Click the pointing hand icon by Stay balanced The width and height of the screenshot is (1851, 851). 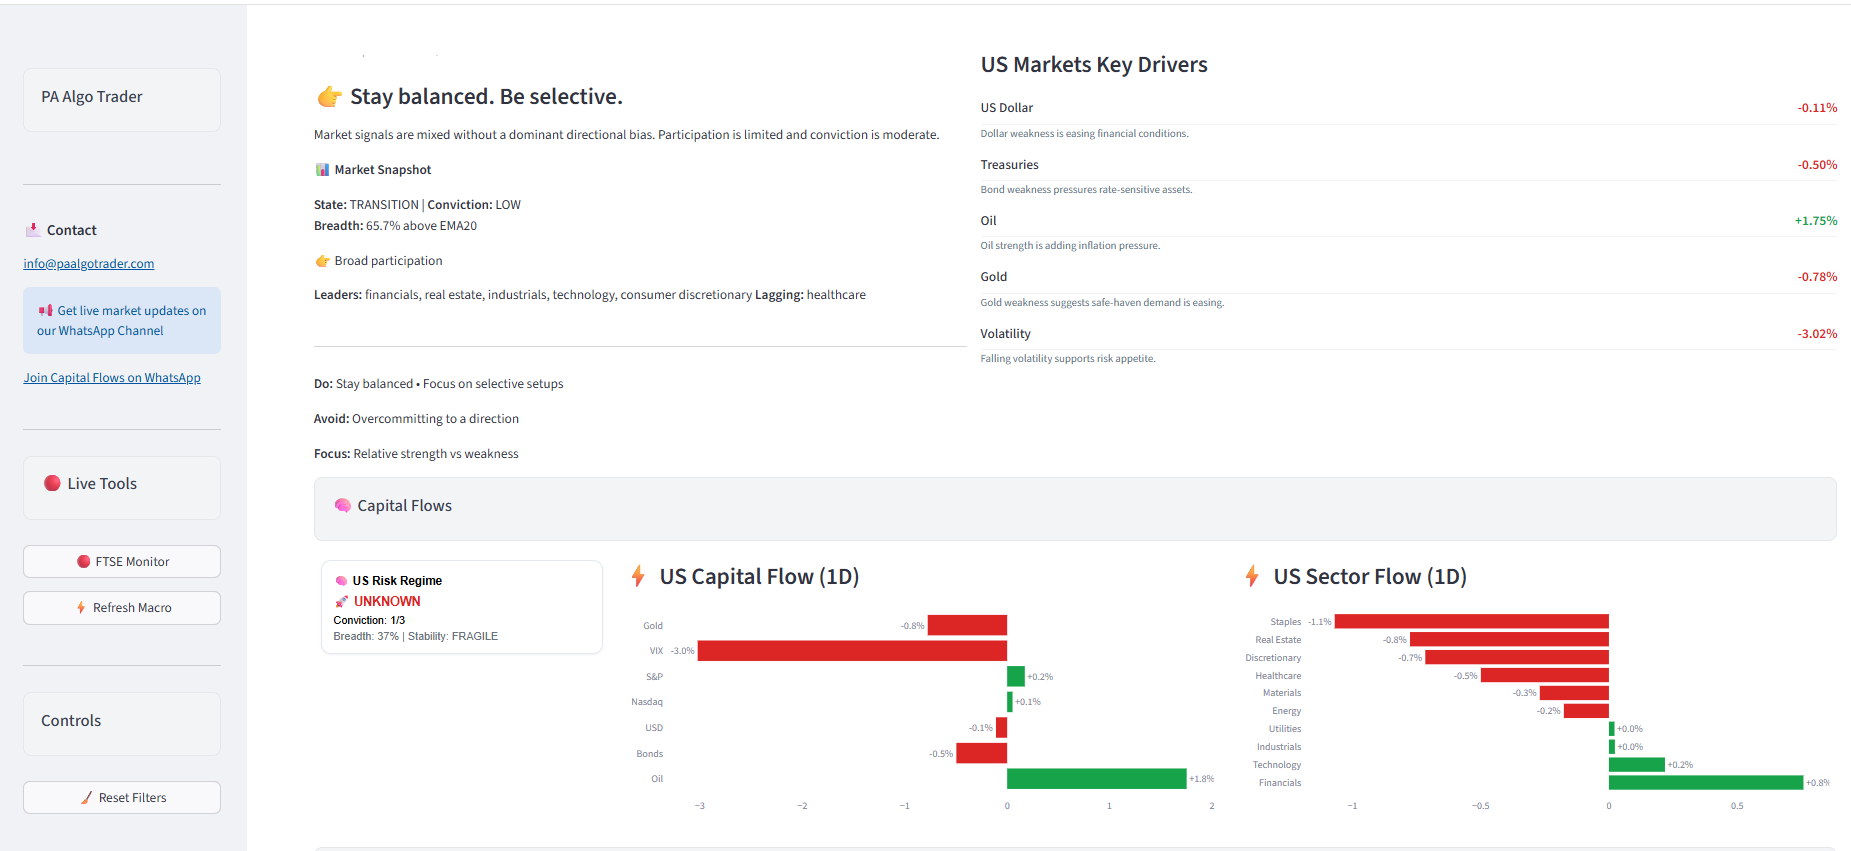point(329,97)
